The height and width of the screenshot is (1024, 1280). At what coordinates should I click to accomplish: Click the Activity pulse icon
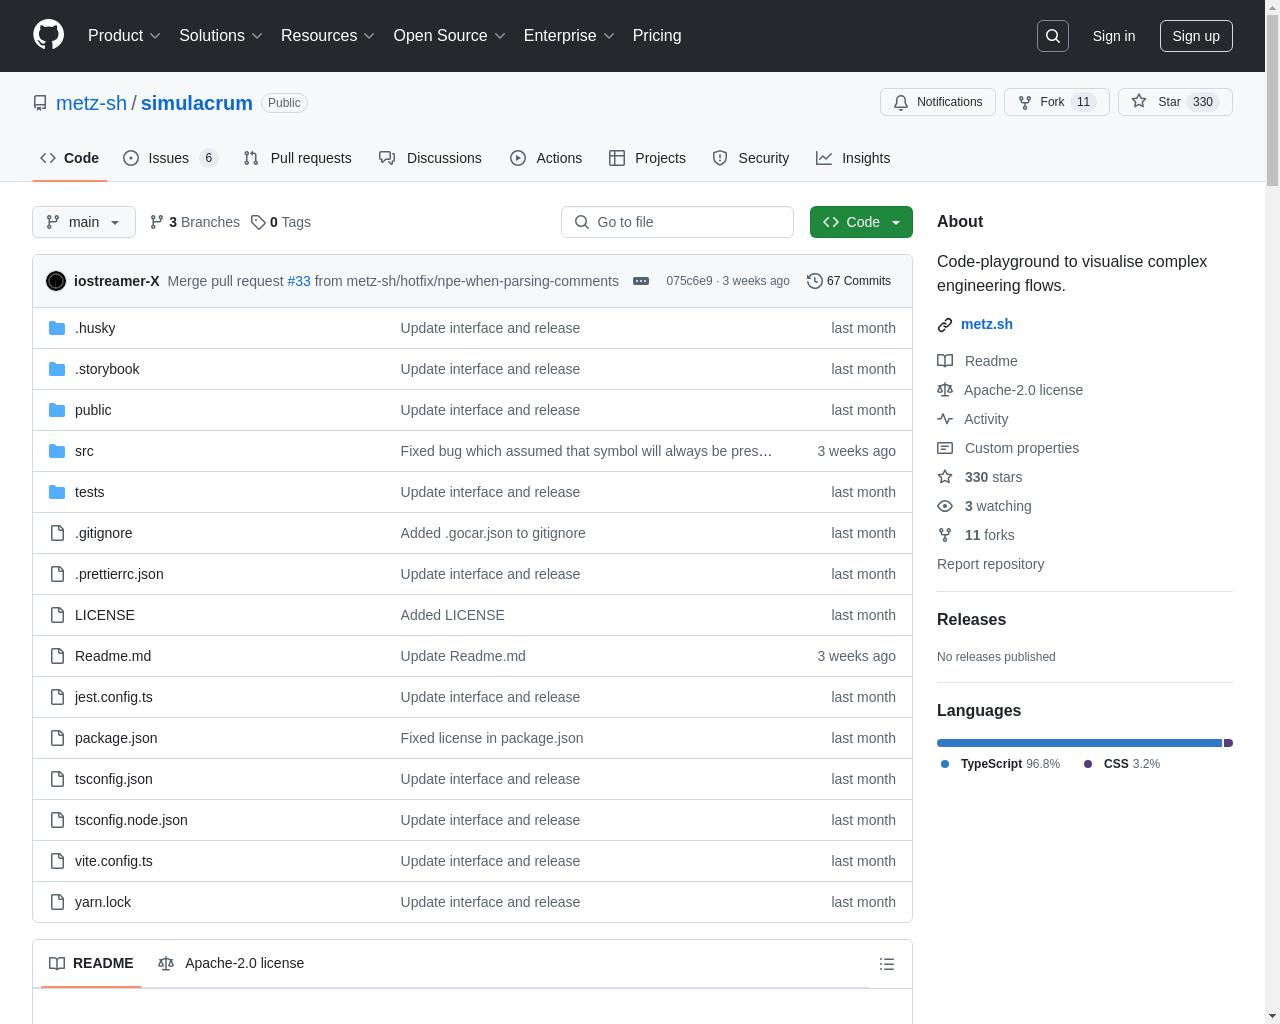pos(945,419)
